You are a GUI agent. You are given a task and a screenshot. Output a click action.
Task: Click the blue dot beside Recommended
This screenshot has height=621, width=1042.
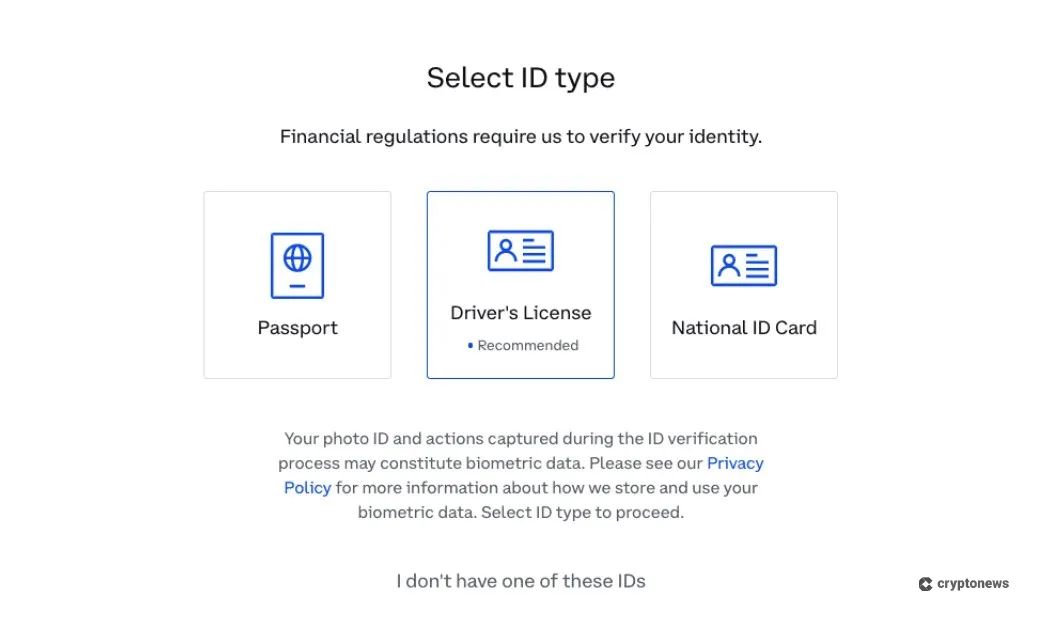click(469, 345)
